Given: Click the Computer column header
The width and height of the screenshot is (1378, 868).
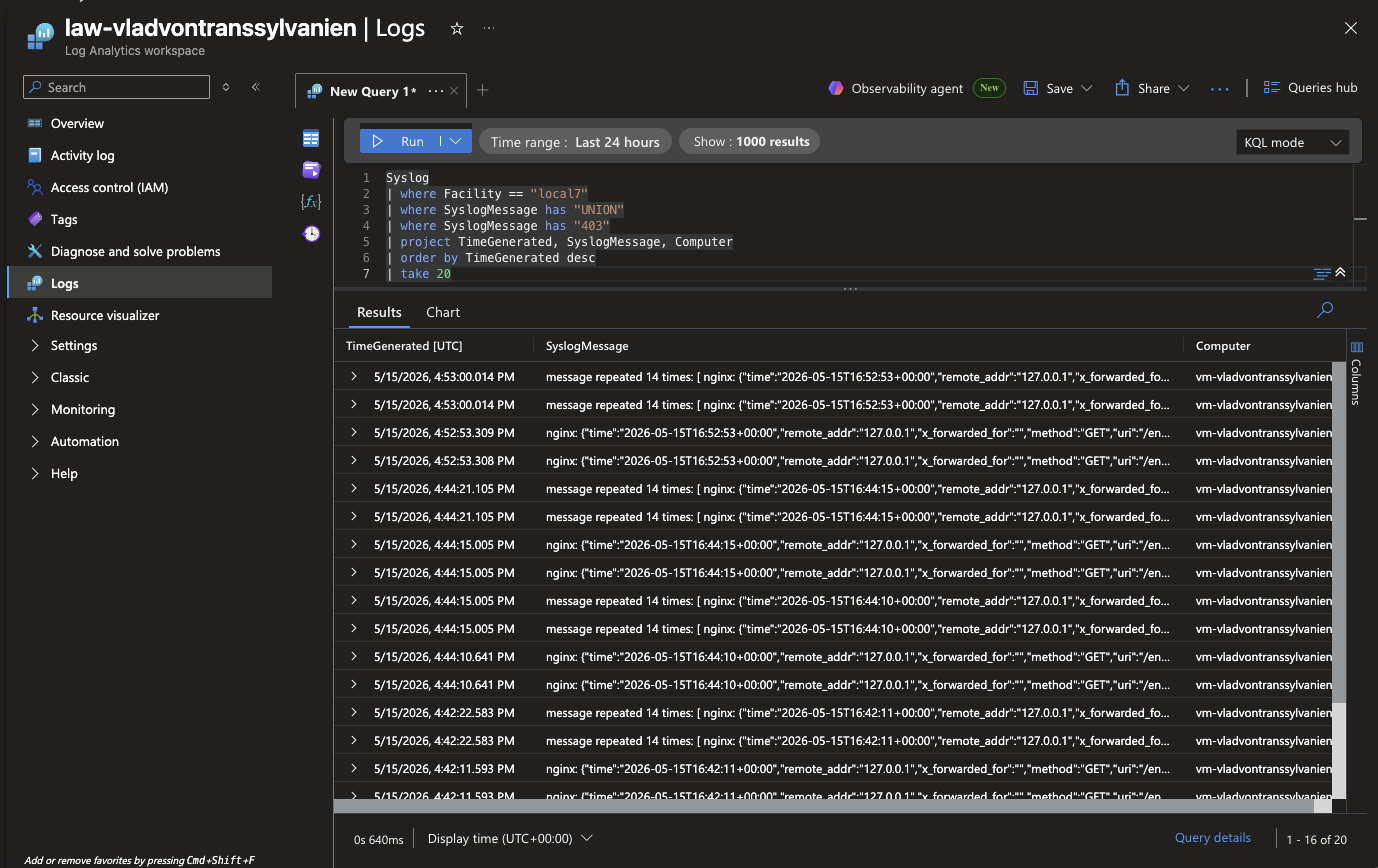Looking at the screenshot, I should 1223,346.
